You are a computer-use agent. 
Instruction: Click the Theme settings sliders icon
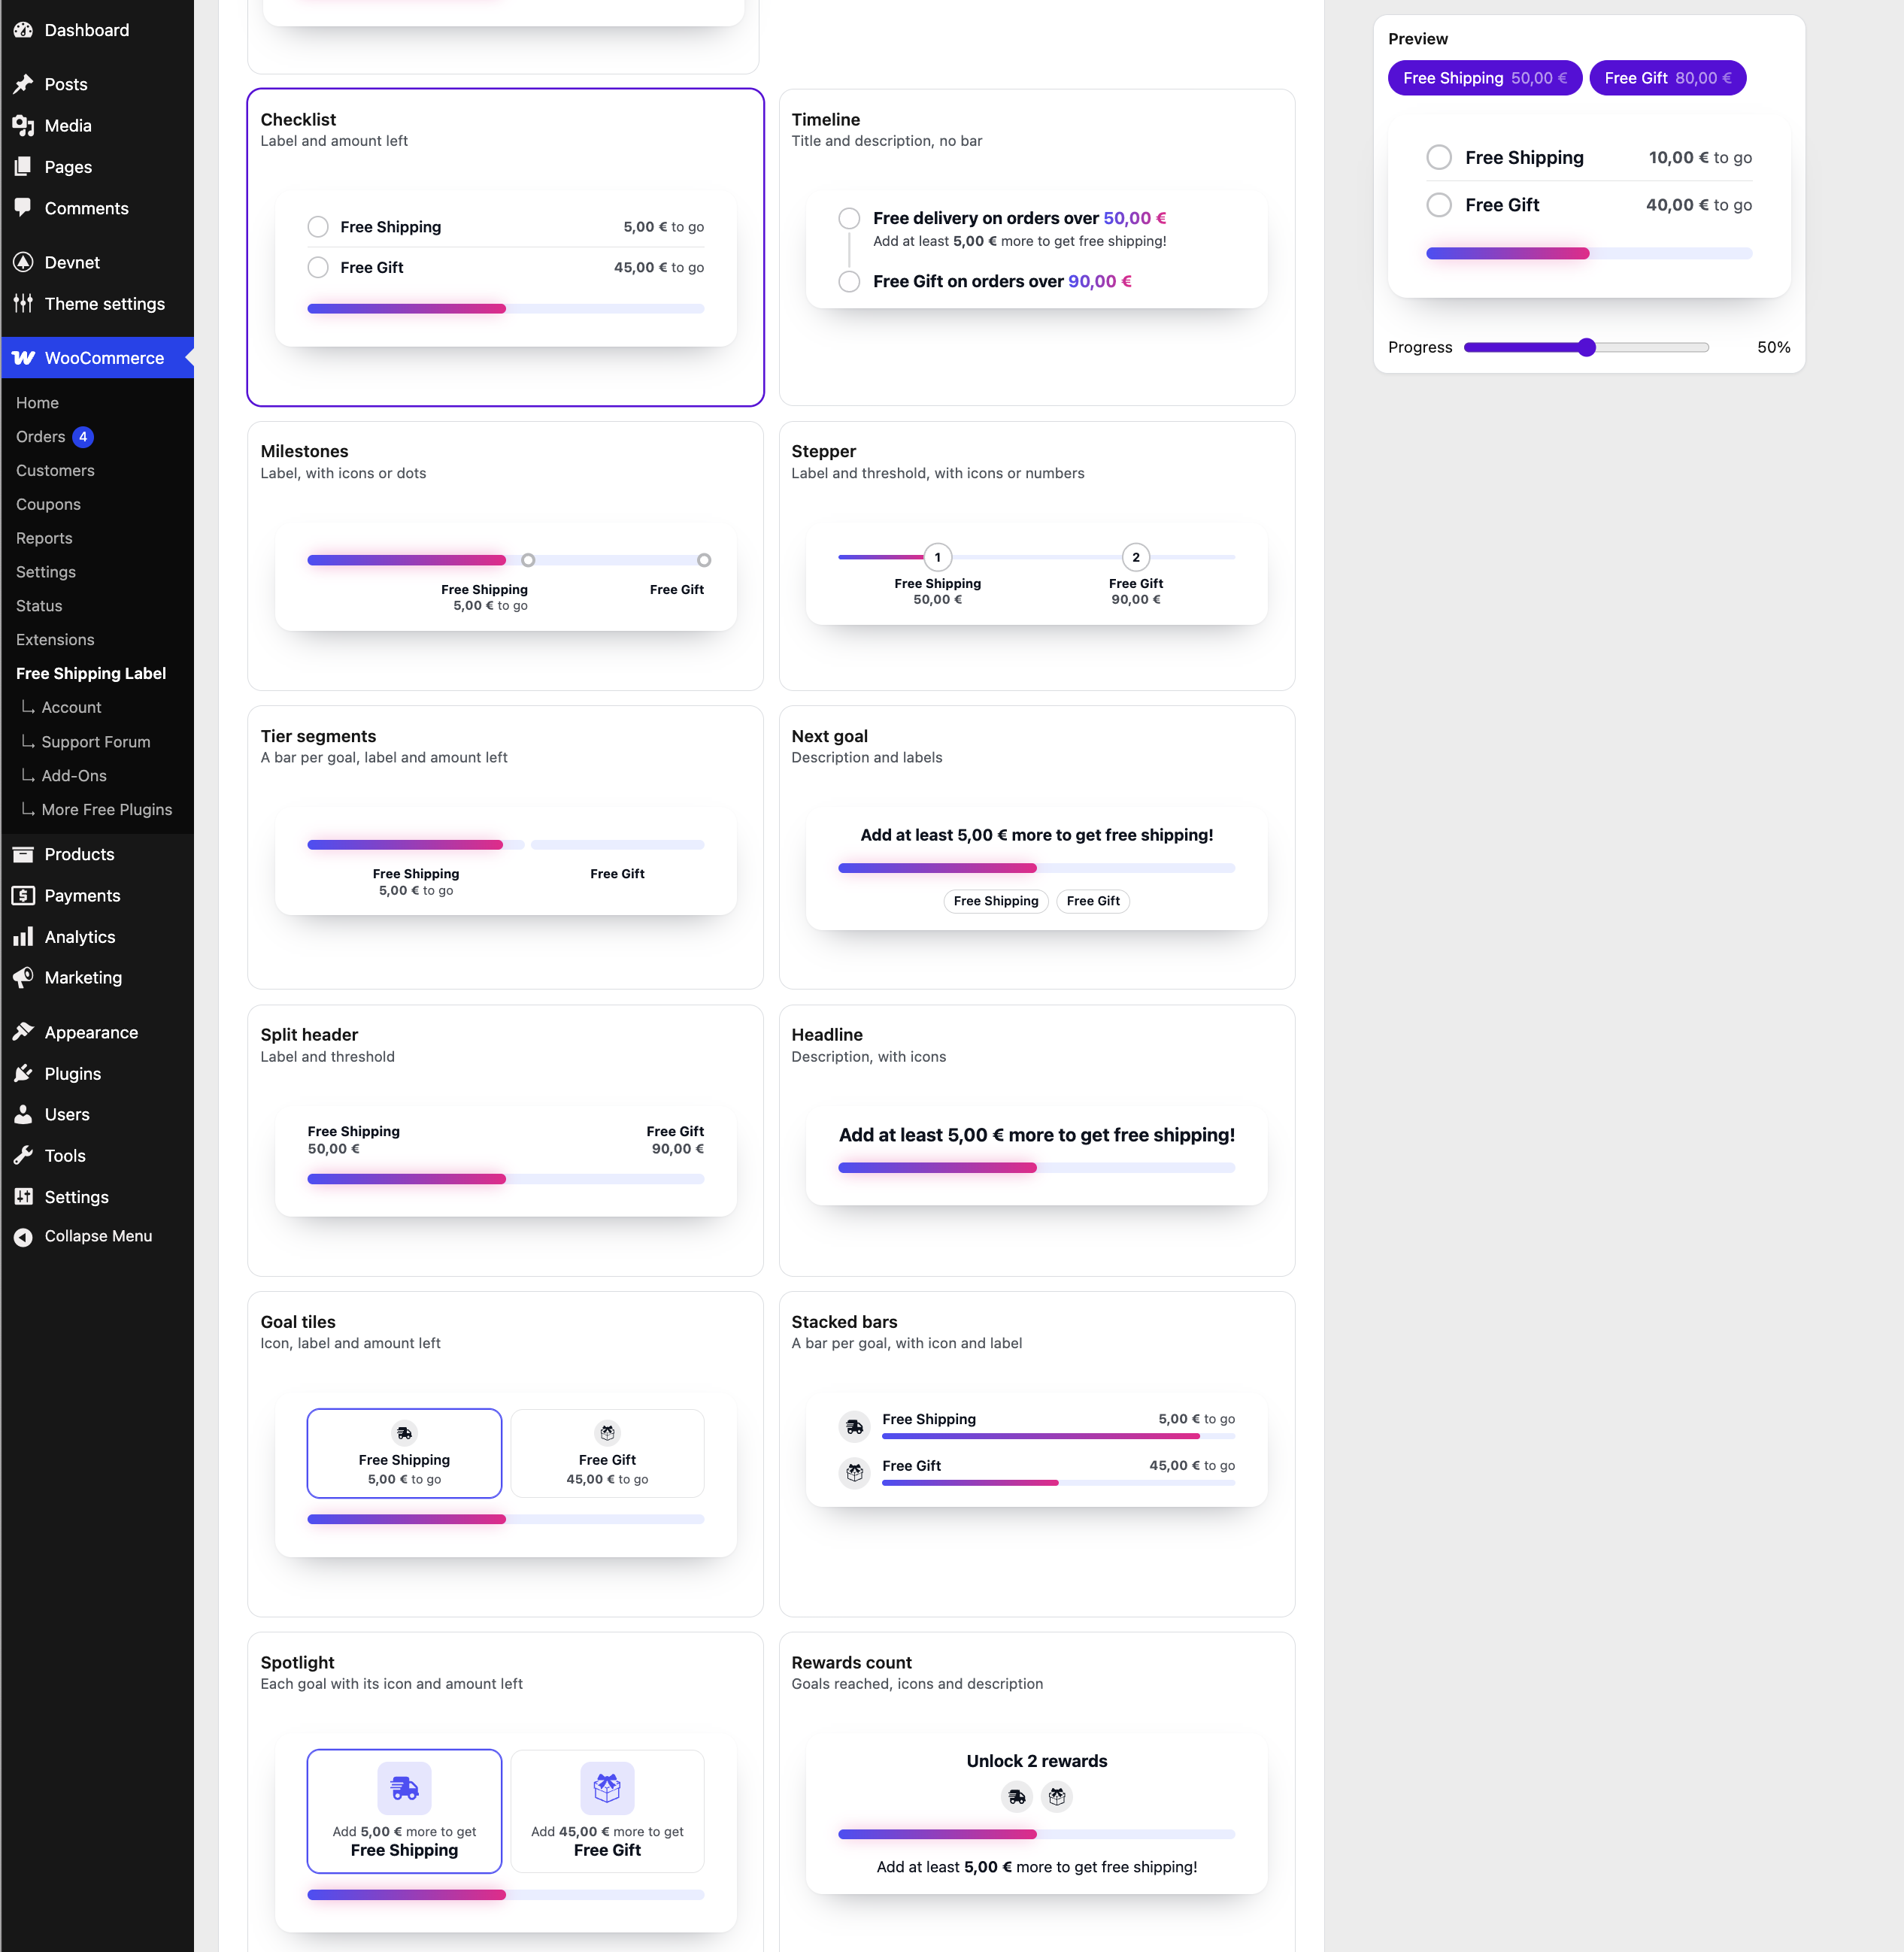[23, 304]
